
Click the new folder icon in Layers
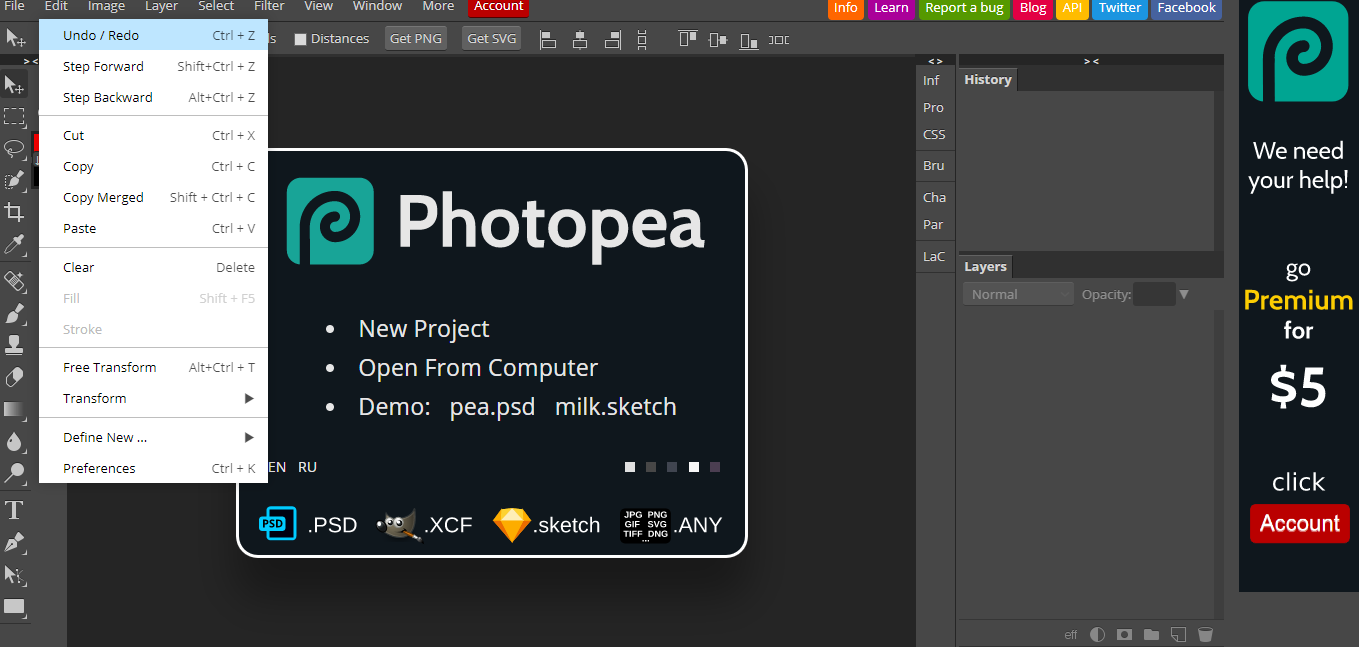pyautogui.click(x=1151, y=634)
